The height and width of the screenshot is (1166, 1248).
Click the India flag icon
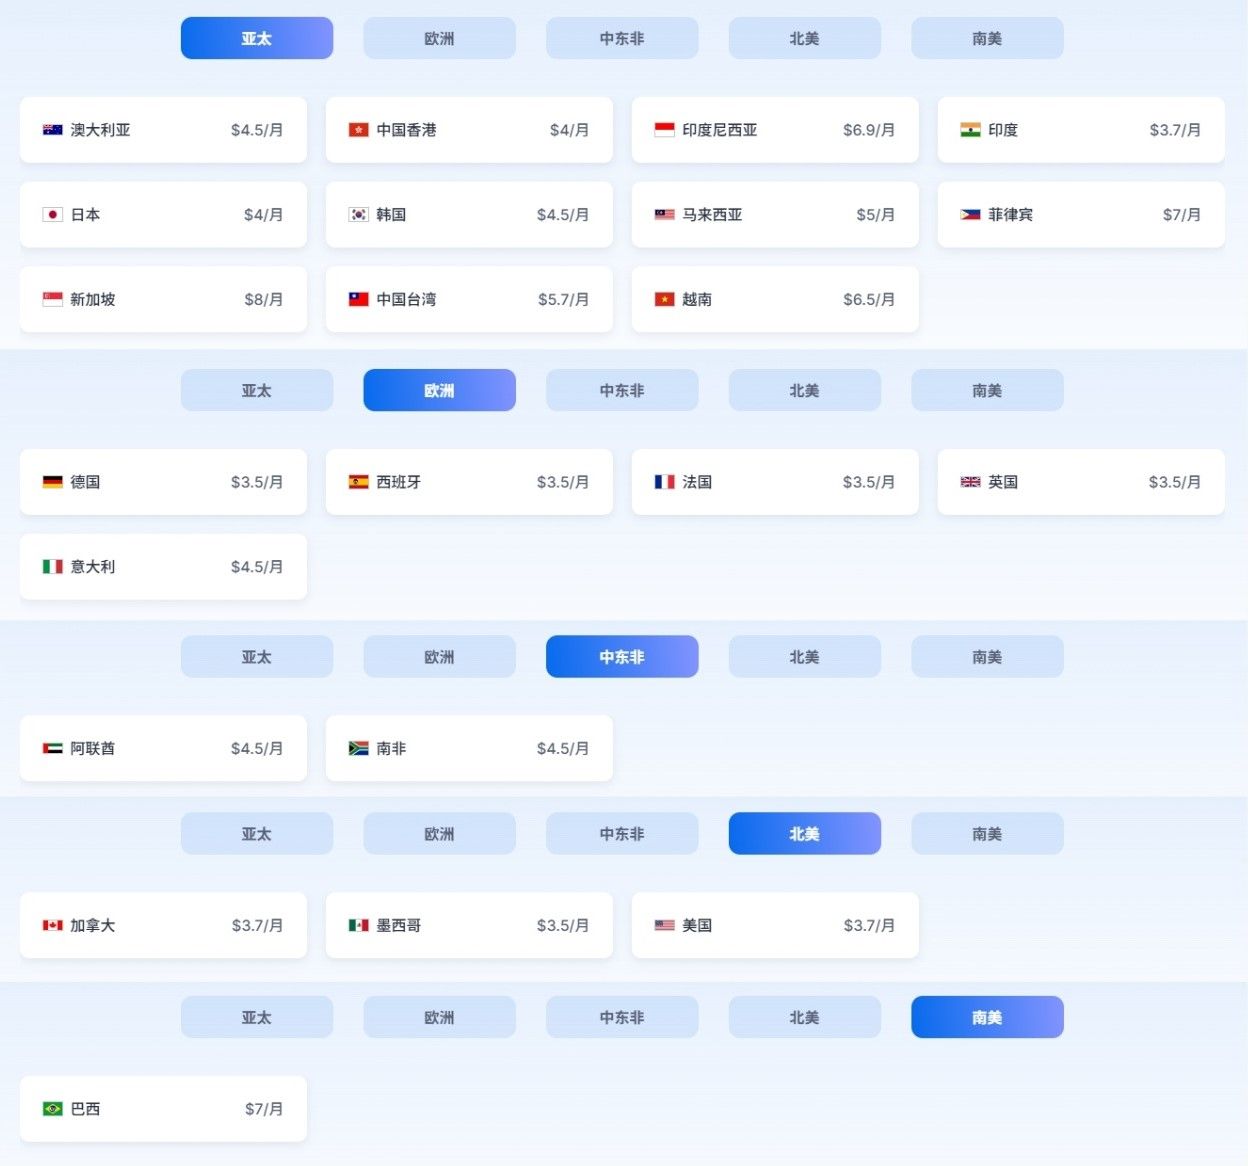pyautogui.click(x=970, y=130)
